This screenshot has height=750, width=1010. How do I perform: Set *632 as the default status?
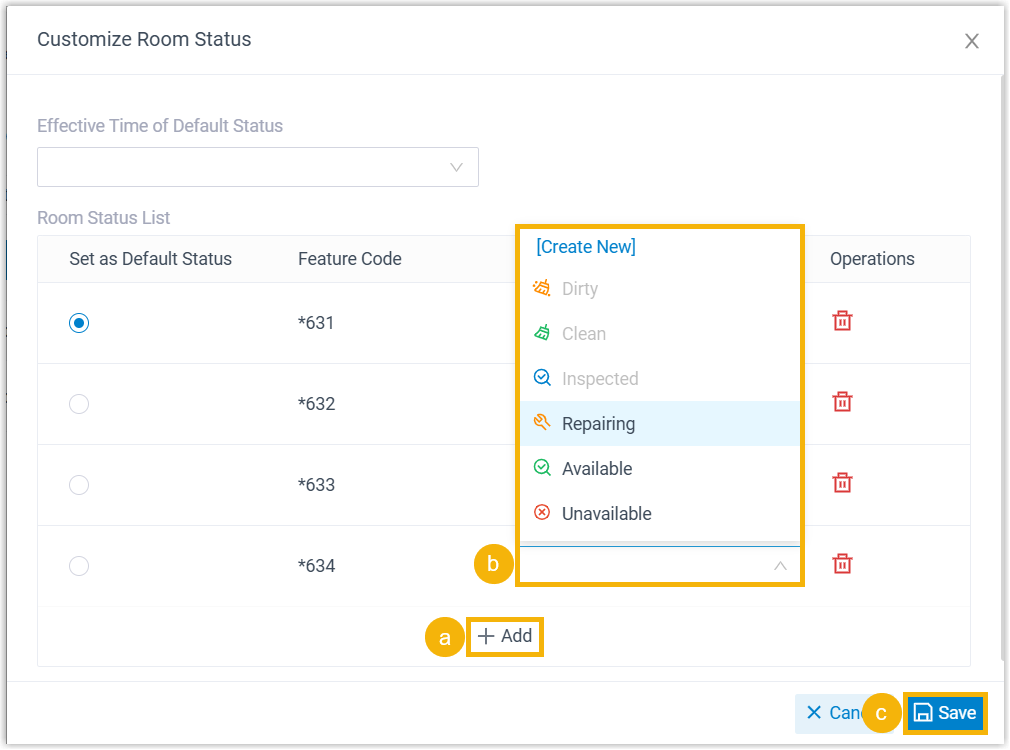[x=79, y=404]
